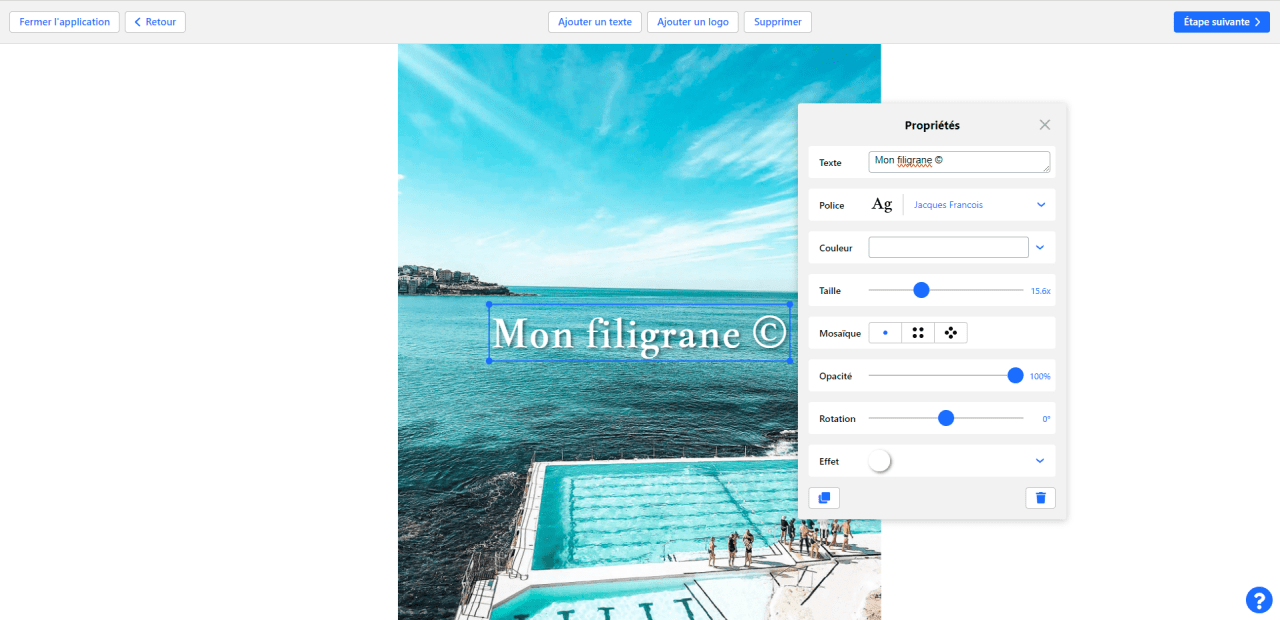Click into the Texte input field
This screenshot has width=1280, height=620.
point(959,162)
